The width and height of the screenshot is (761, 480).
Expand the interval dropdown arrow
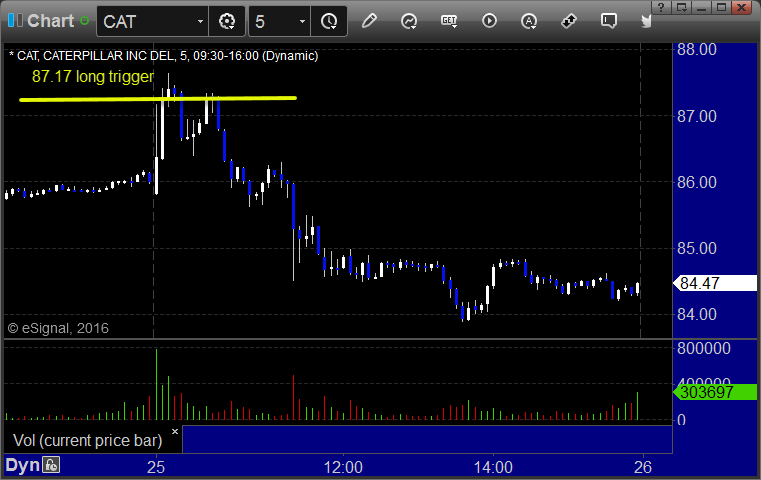click(x=302, y=21)
